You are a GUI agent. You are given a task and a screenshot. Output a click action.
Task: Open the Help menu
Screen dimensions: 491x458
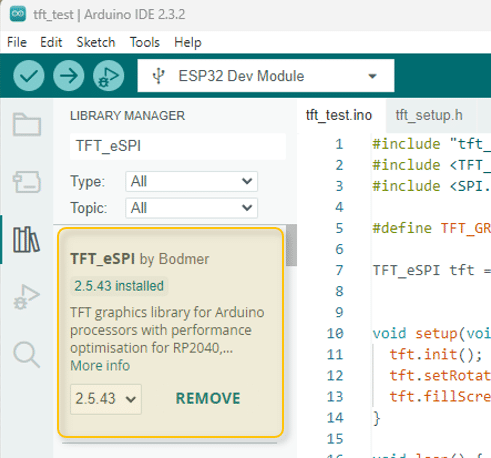click(x=188, y=42)
